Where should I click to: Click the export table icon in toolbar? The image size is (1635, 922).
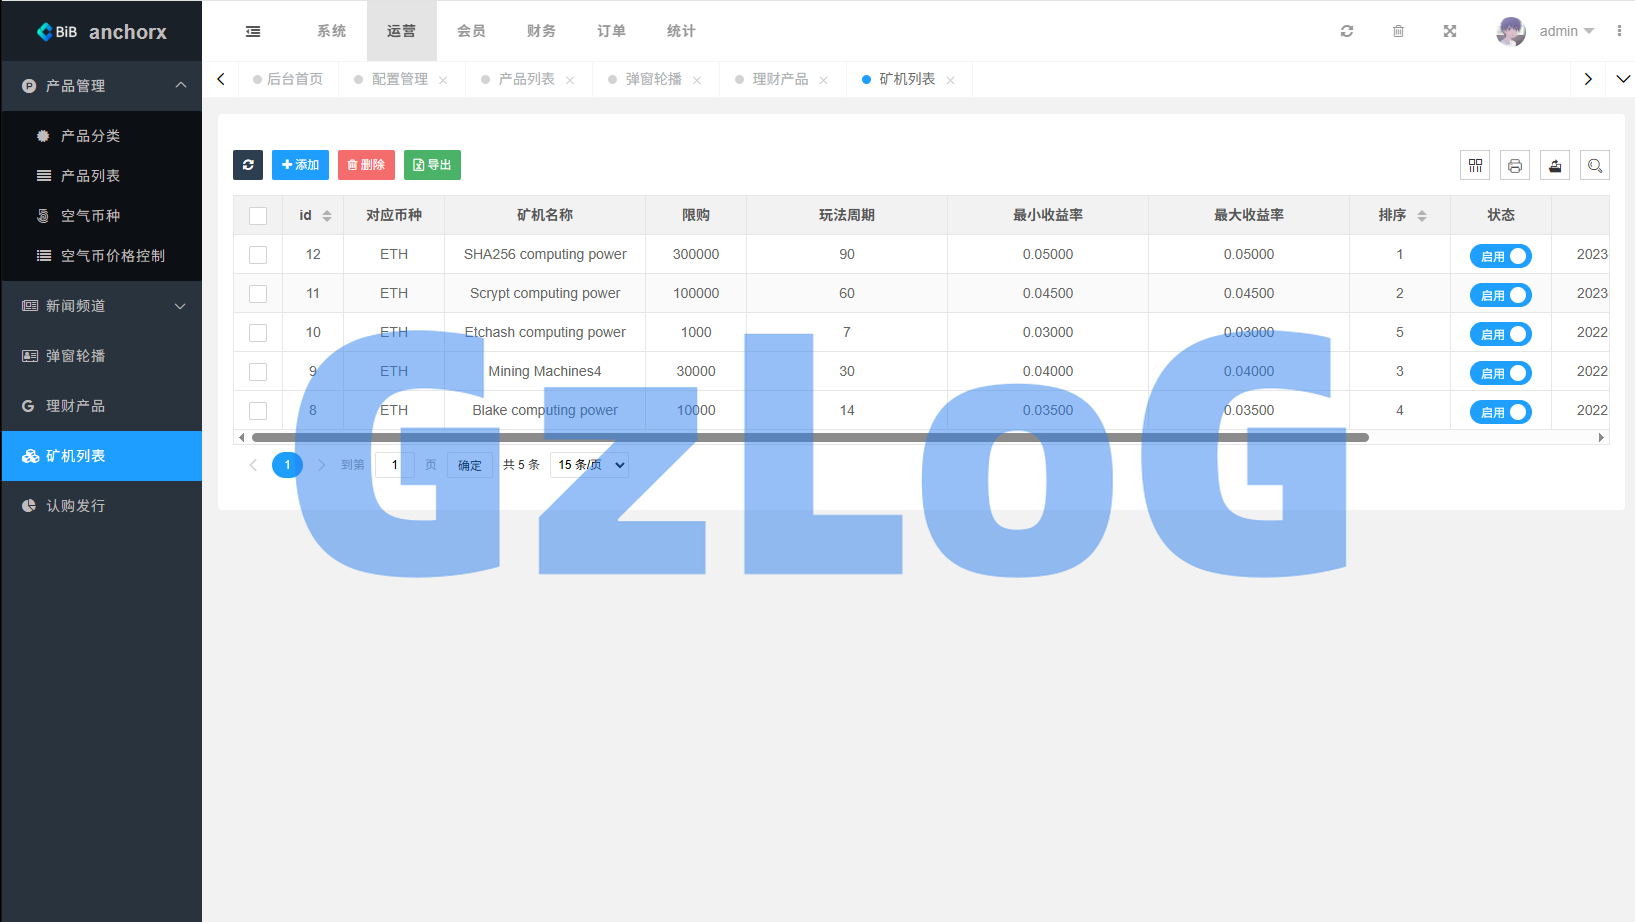click(1555, 166)
